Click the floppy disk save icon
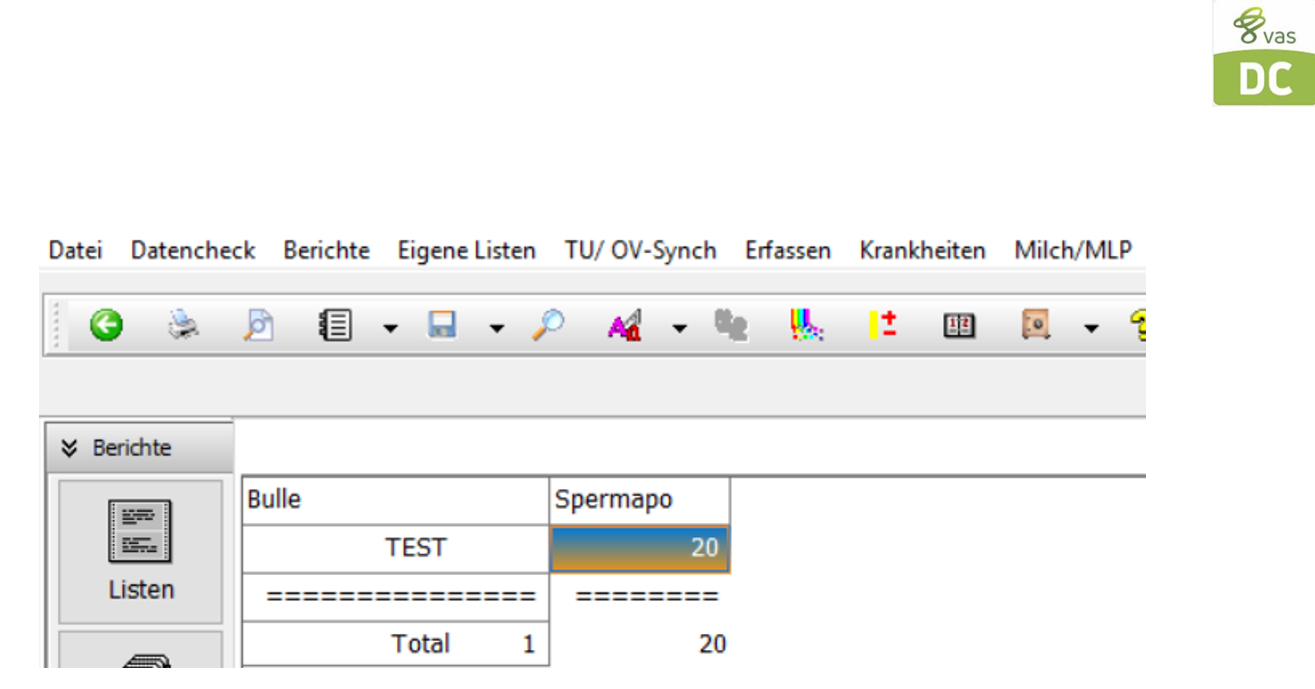Screen dimensions: 1315x689 (442, 325)
